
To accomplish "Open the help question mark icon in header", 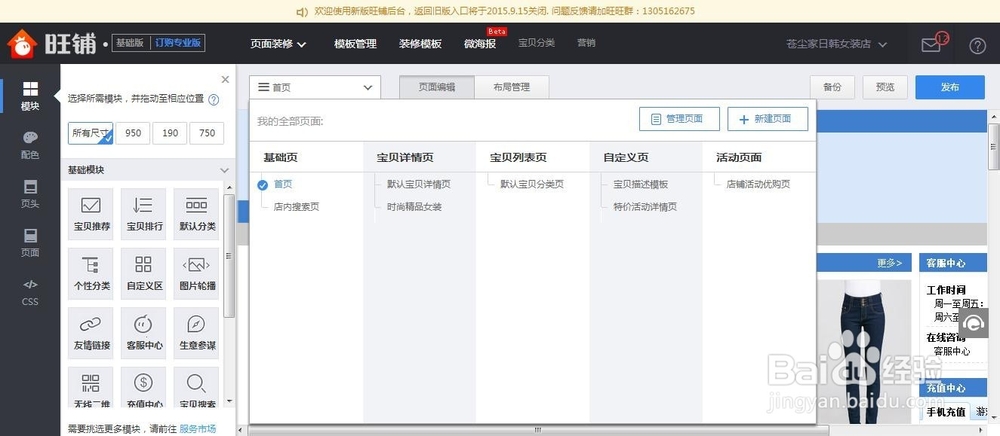I will [x=977, y=46].
